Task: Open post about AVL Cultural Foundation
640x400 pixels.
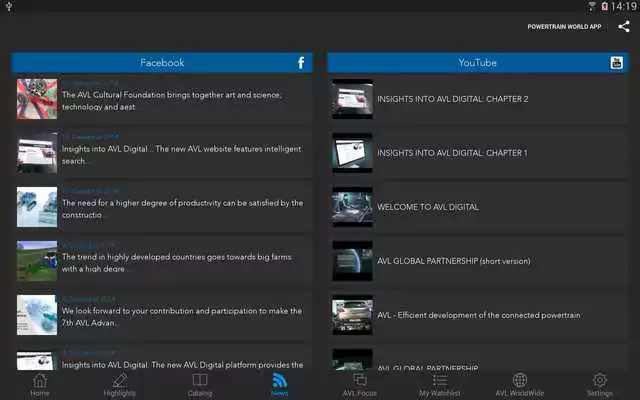Action: pyautogui.click(x=162, y=99)
